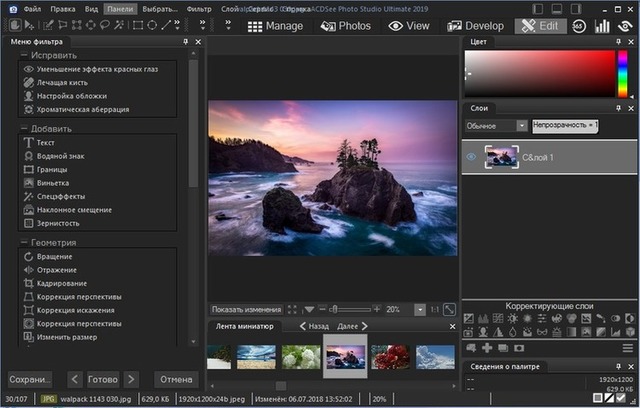640x408 pixels.
Task: Click the fit image to window icon
Action: point(449,310)
